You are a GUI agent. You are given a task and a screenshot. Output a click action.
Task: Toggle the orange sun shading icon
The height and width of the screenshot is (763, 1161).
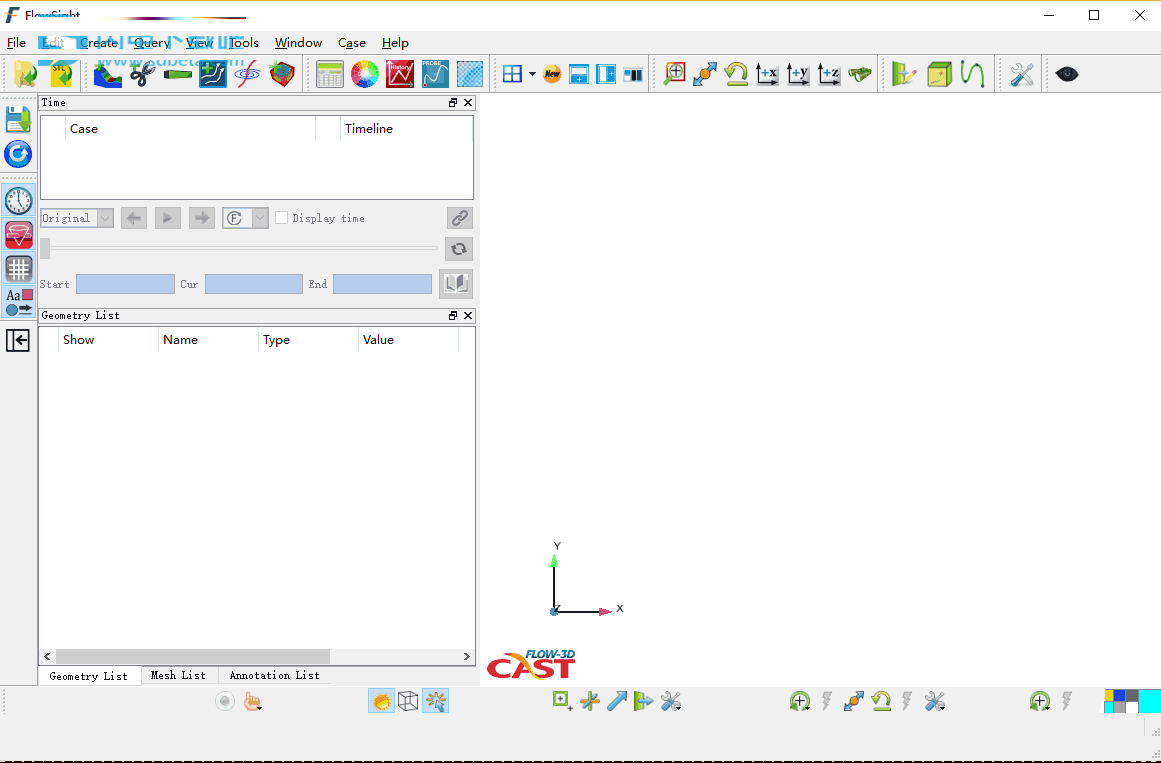pos(381,701)
